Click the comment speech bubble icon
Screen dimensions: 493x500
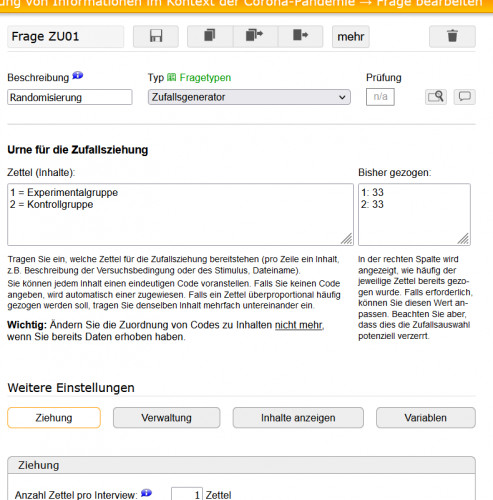click(465, 97)
